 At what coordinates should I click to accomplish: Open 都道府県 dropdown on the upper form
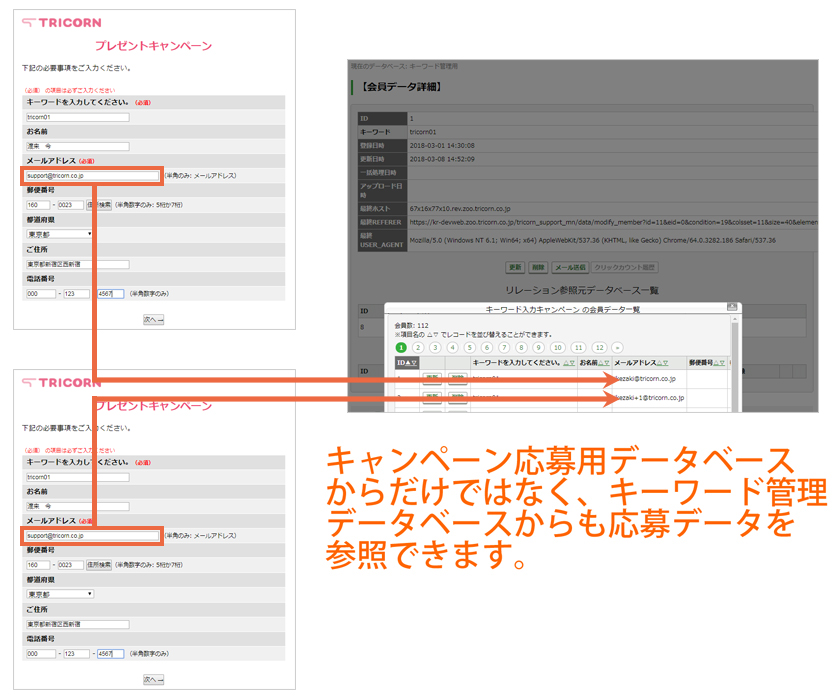pyautogui.click(x=60, y=234)
